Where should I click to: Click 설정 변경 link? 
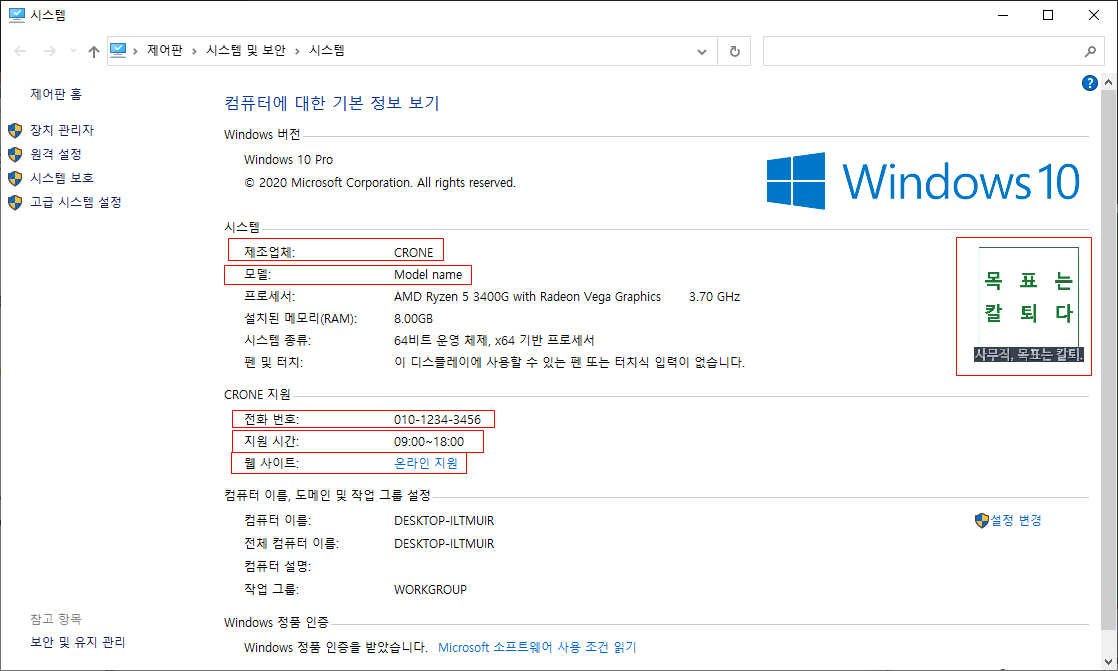(1016, 521)
